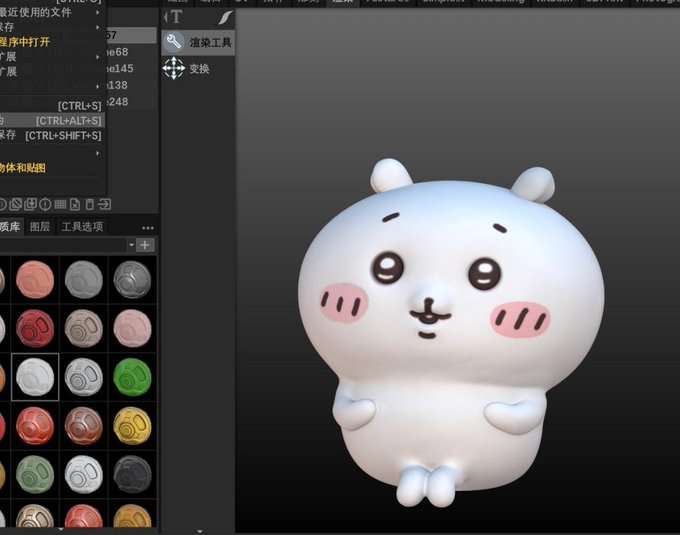The height and width of the screenshot is (535, 680).
Task: Pick the black material sphere
Action: click(x=132, y=474)
